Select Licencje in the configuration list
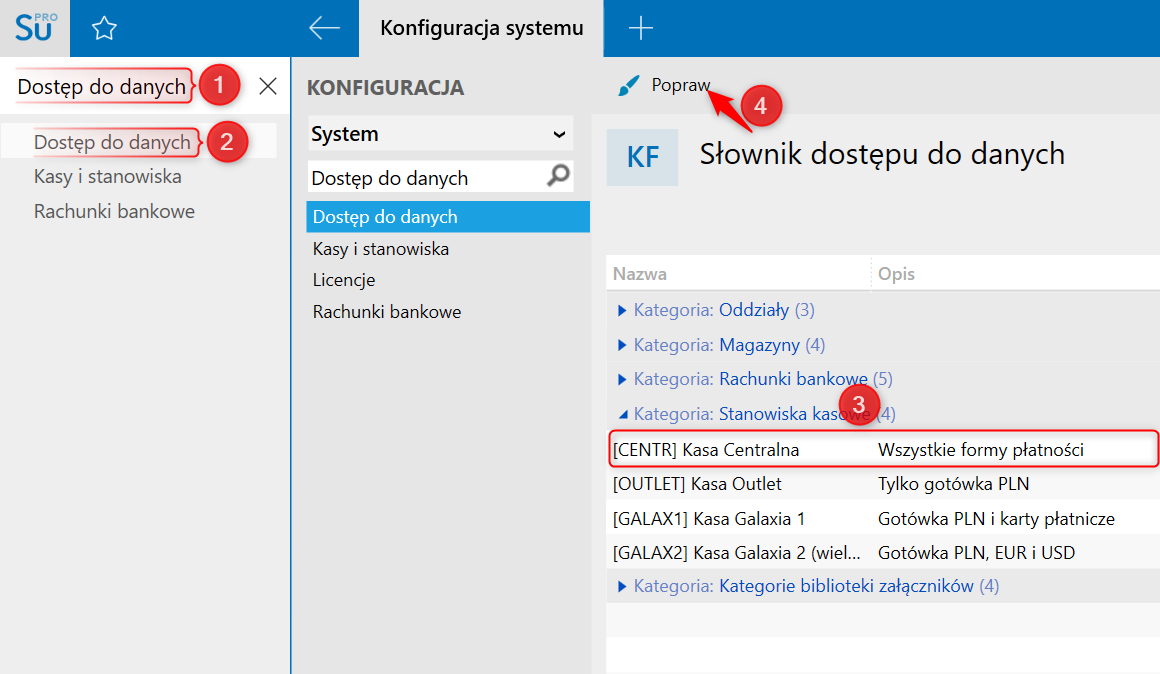This screenshot has width=1160, height=674. (x=344, y=280)
